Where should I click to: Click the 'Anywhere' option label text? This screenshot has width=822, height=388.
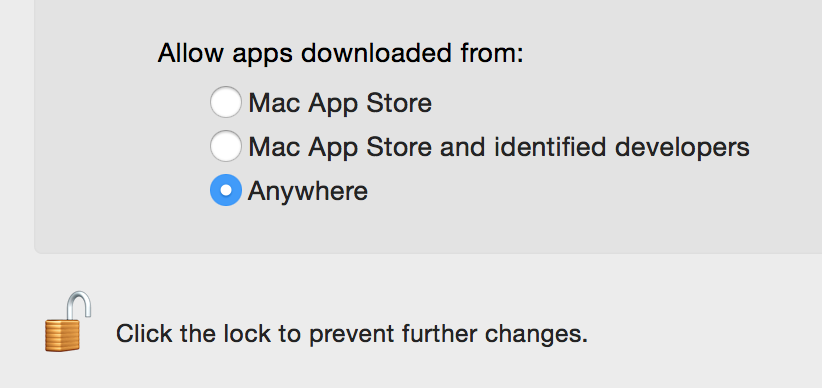click(x=308, y=191)
